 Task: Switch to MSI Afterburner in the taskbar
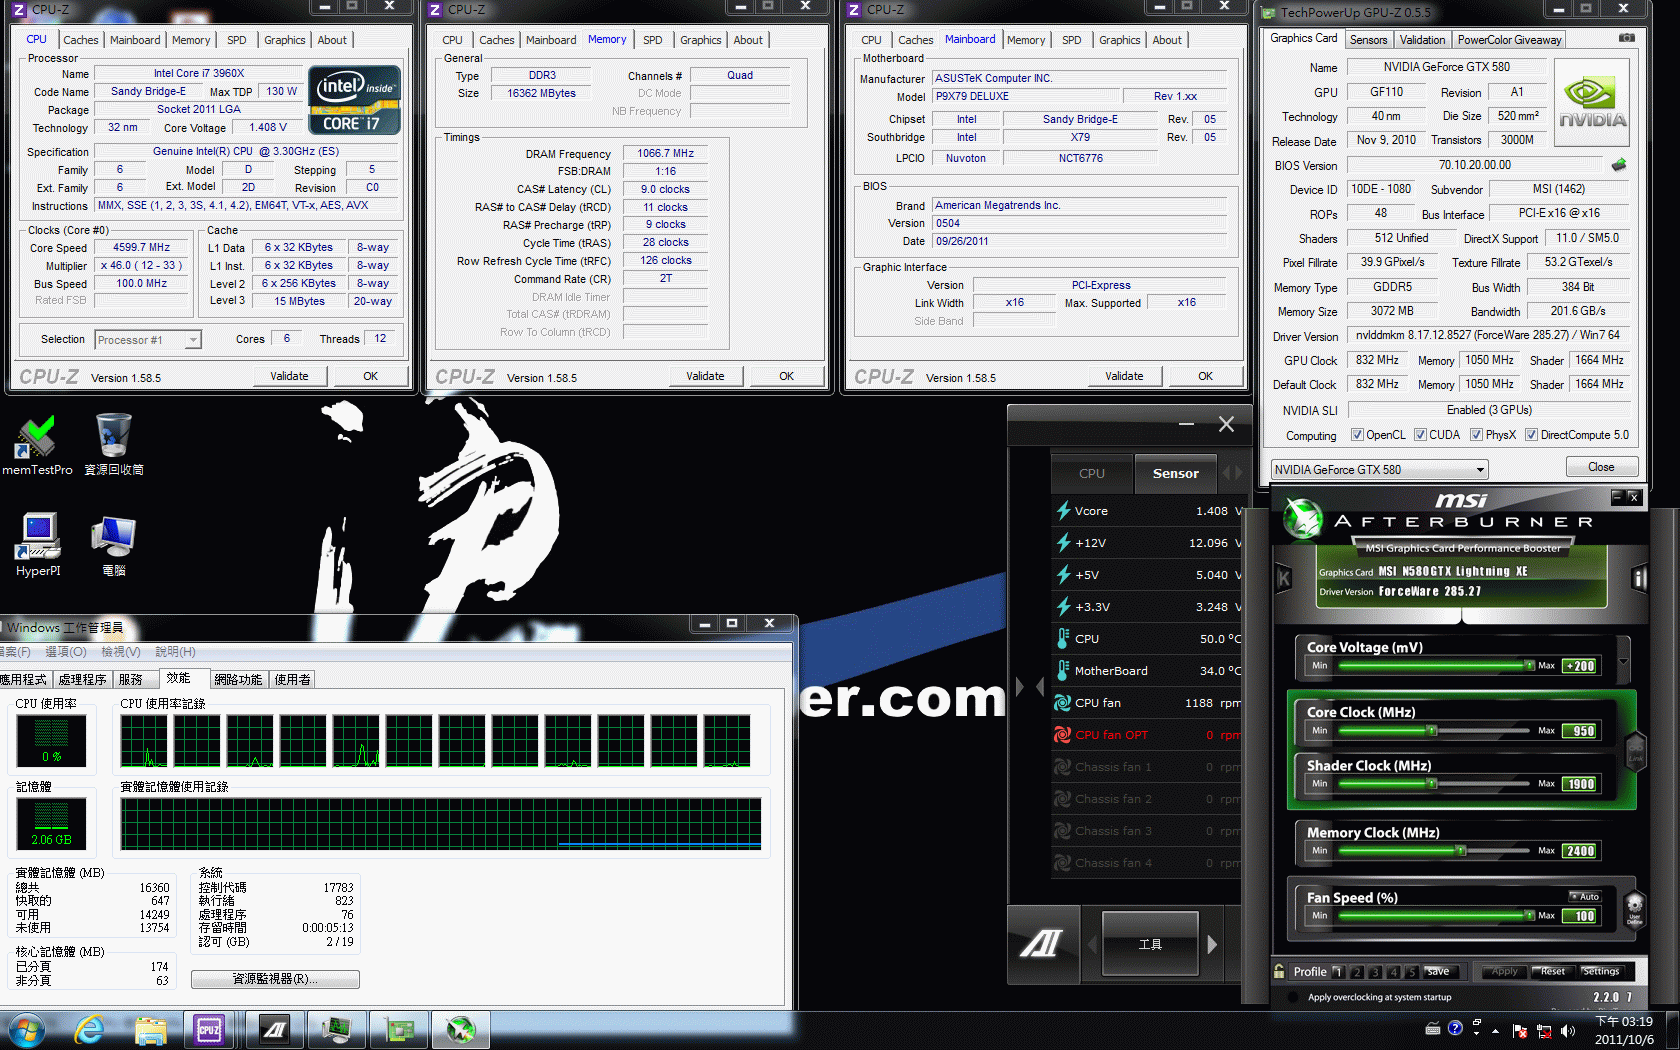point(460,1029)
